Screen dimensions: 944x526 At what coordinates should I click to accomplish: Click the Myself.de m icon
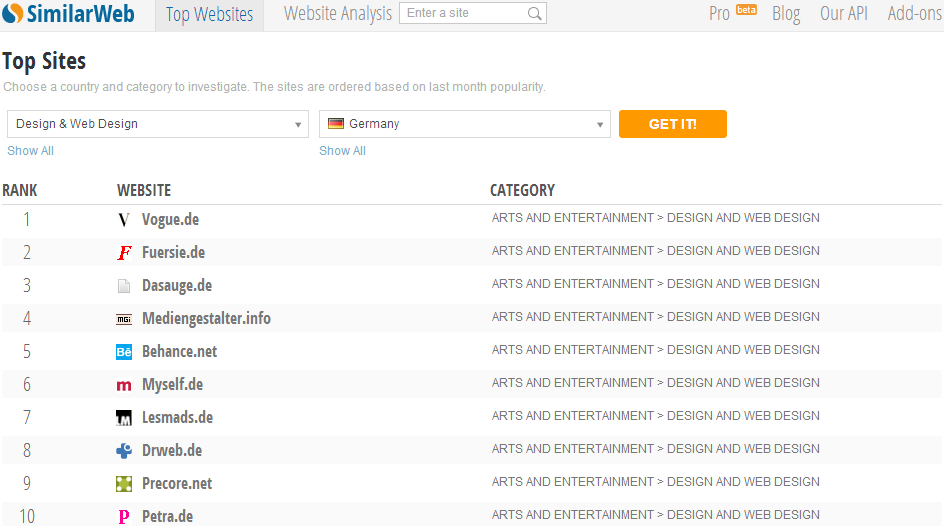(x=123, y=385)
